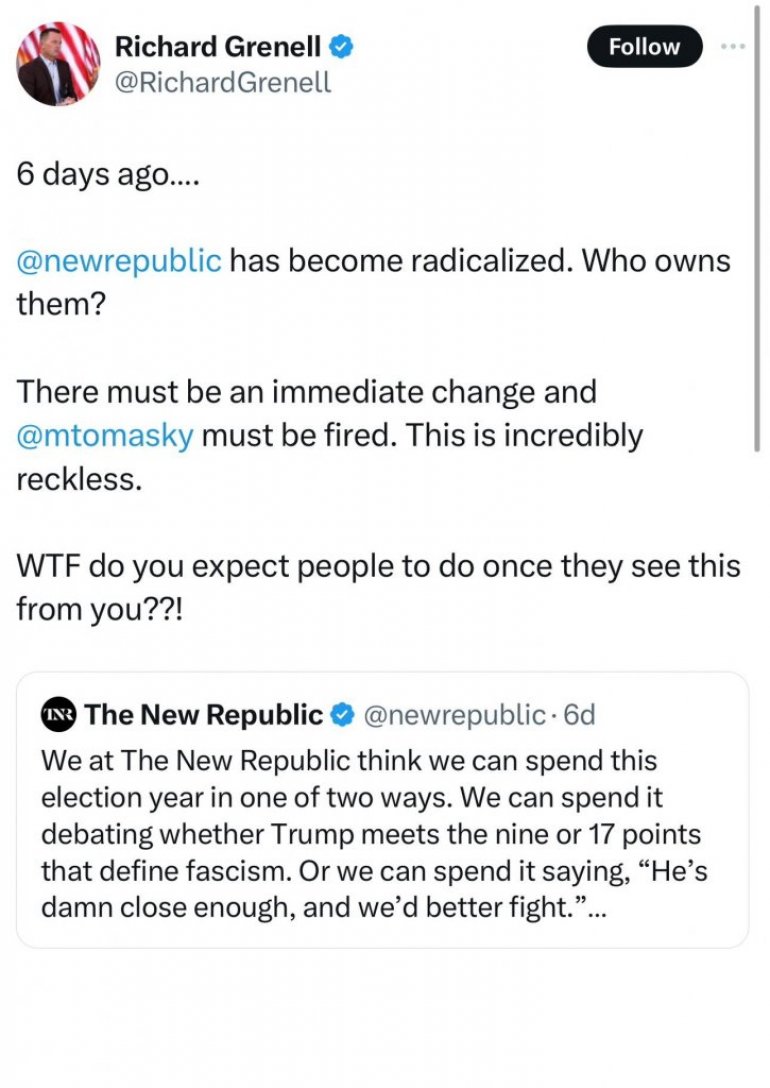Click the 6d timestamp on quoted tweet
The image size is (770, 1088).
580,715
